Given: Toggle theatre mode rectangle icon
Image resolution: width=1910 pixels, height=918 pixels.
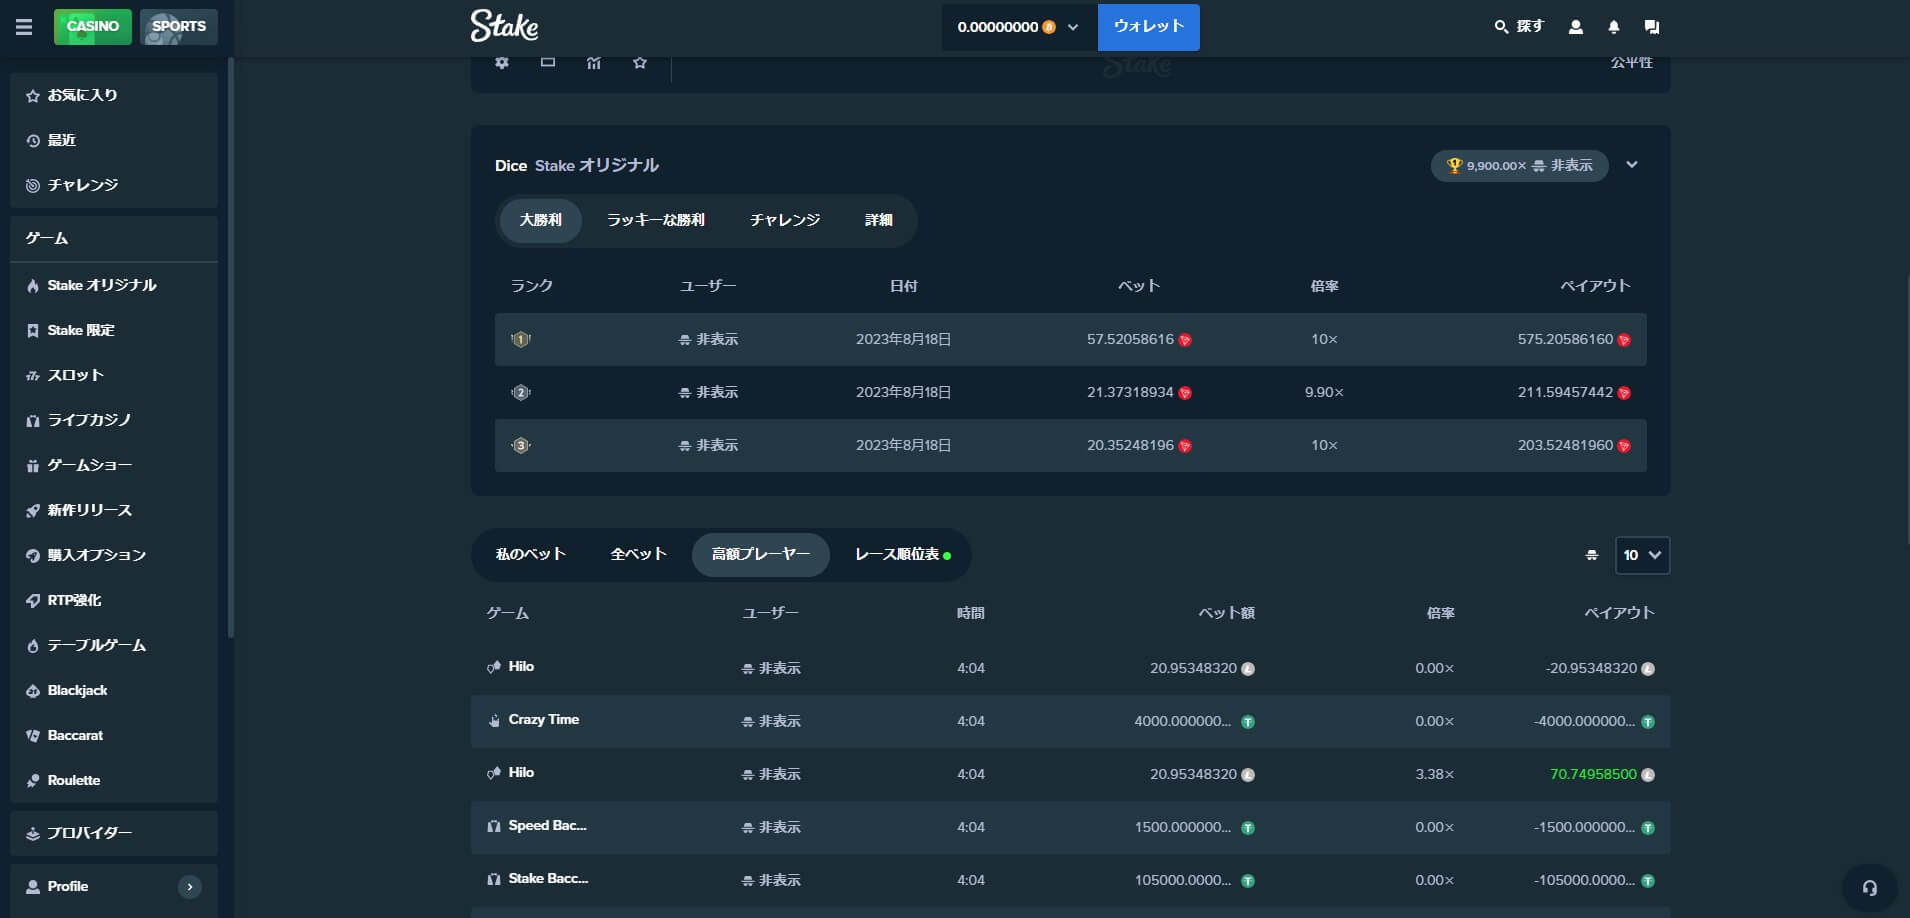Looking at the screenshot, I should click(548, 62).
